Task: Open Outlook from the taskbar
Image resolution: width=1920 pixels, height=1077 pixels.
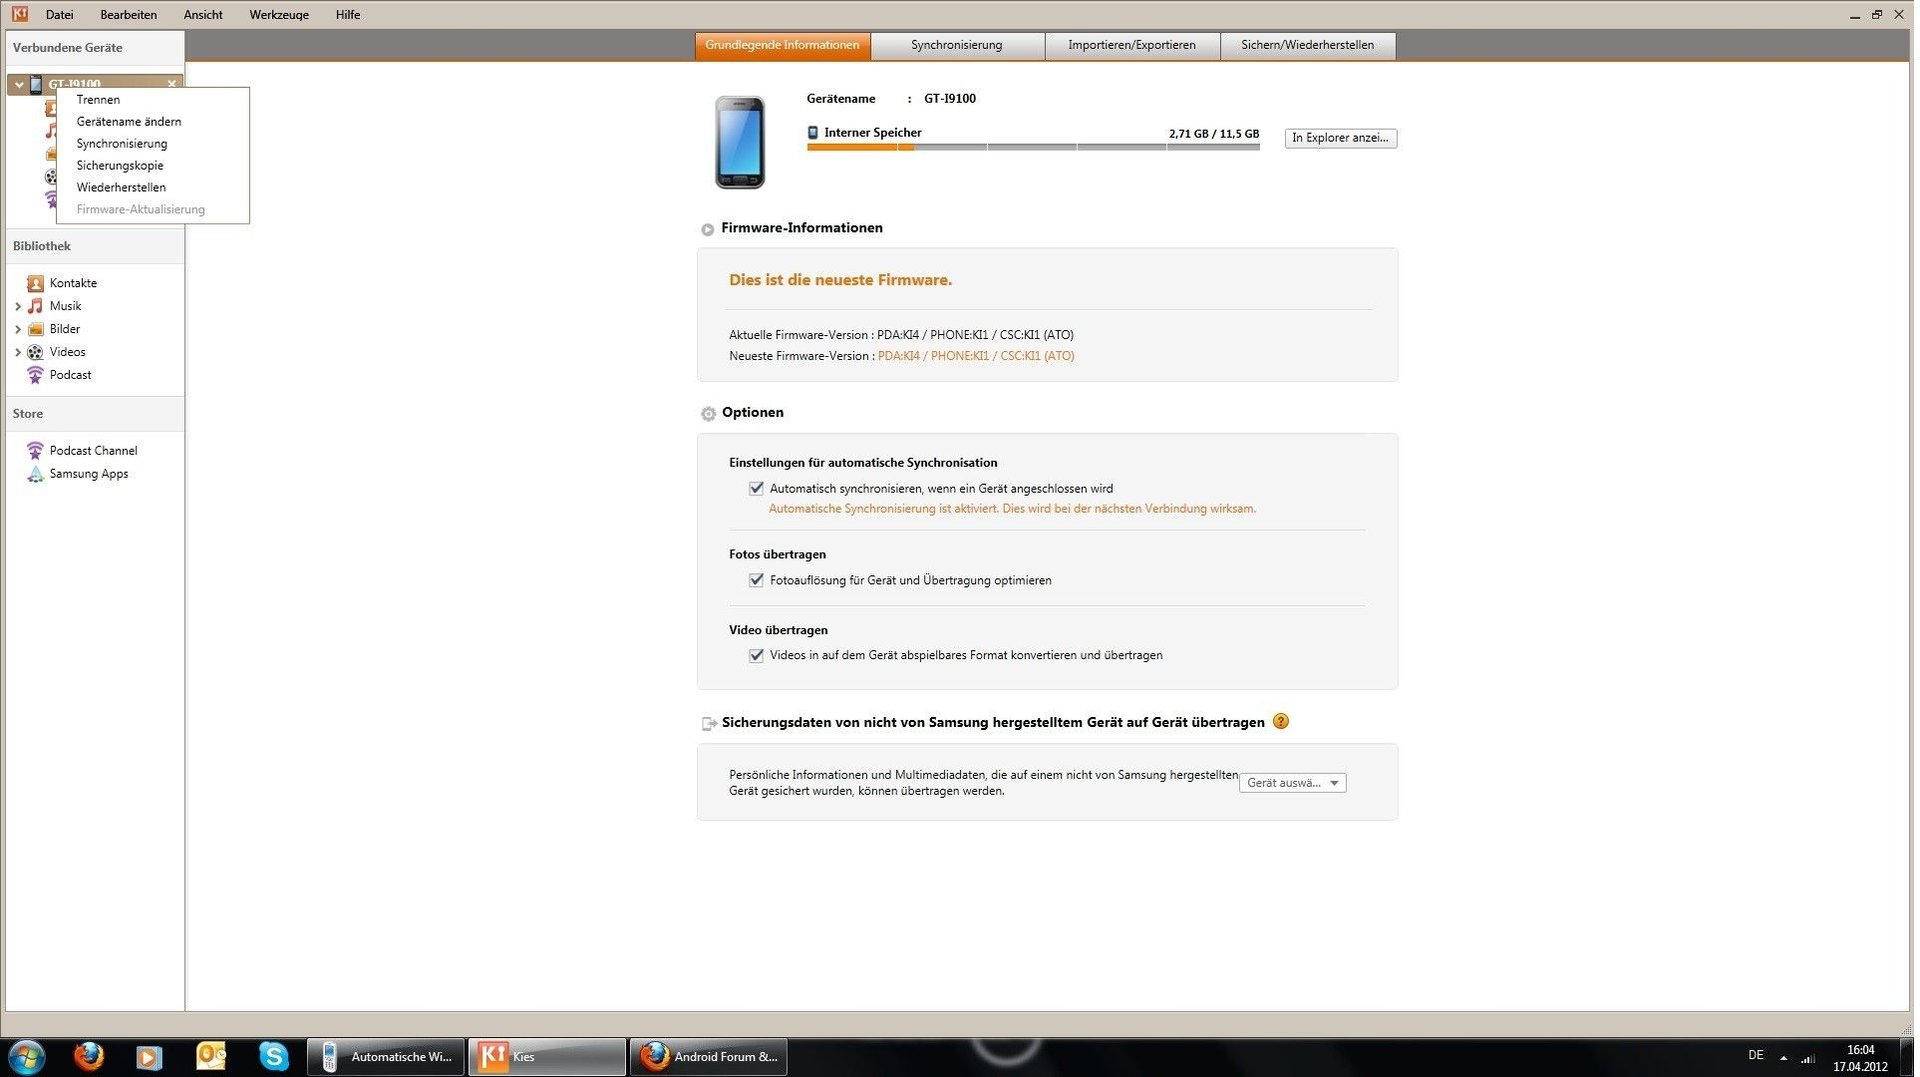Action: click(x=211, y=1057)
